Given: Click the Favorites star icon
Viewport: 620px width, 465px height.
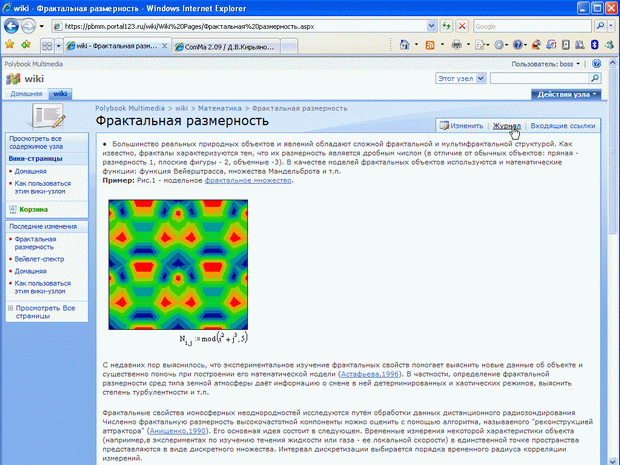Looking at the screenshot, I should (x=10, y=45).
